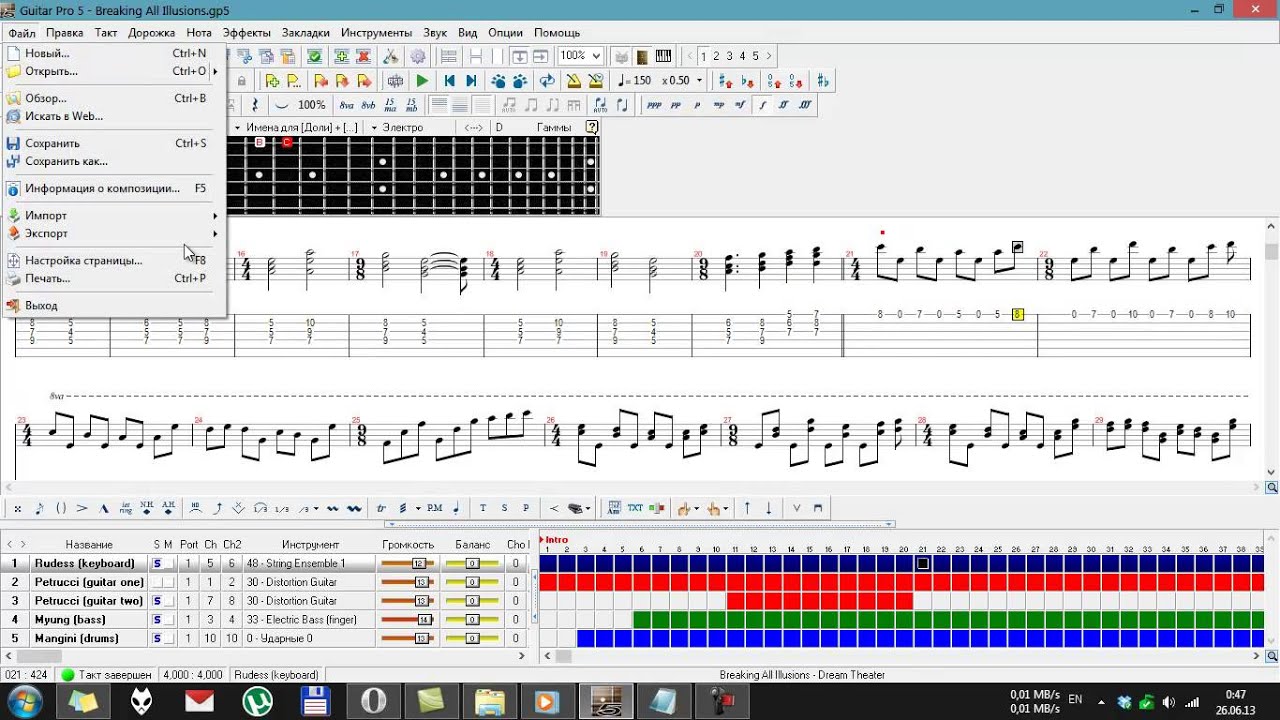Apply artificial harmonic A.H effect
The image size is (1280, 720).
[x=168, y=508]
